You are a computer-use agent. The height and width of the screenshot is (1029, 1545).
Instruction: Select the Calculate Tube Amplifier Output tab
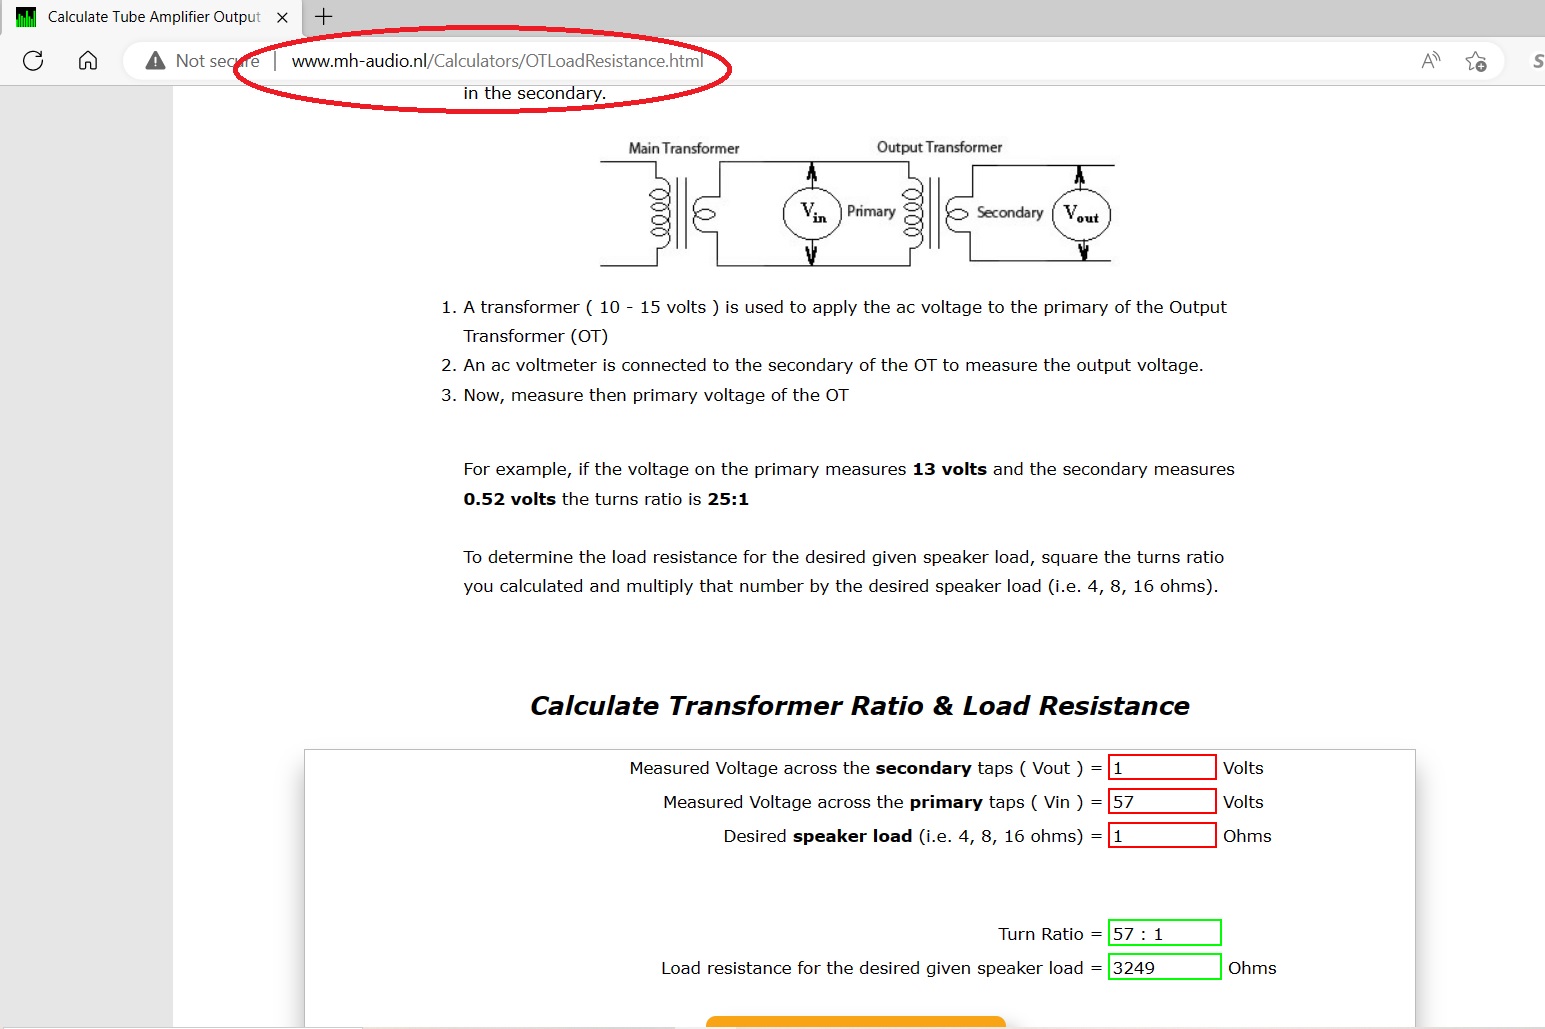[x=154, y=17]
